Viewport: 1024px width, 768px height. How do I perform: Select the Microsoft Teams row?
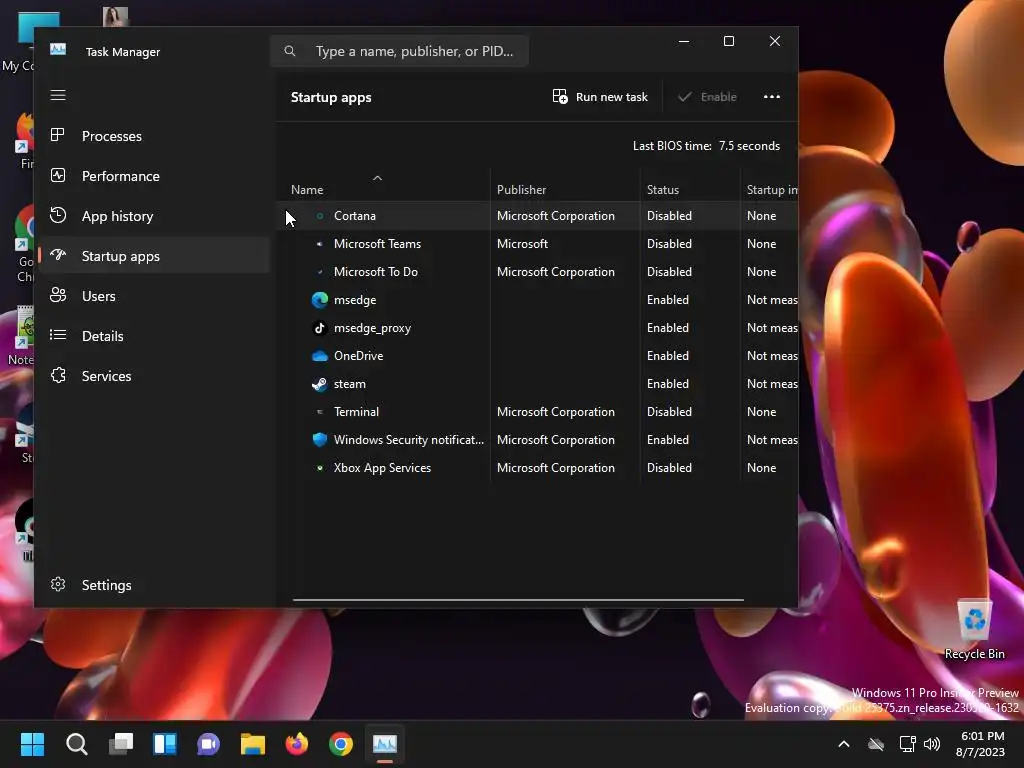click(537, 244)
